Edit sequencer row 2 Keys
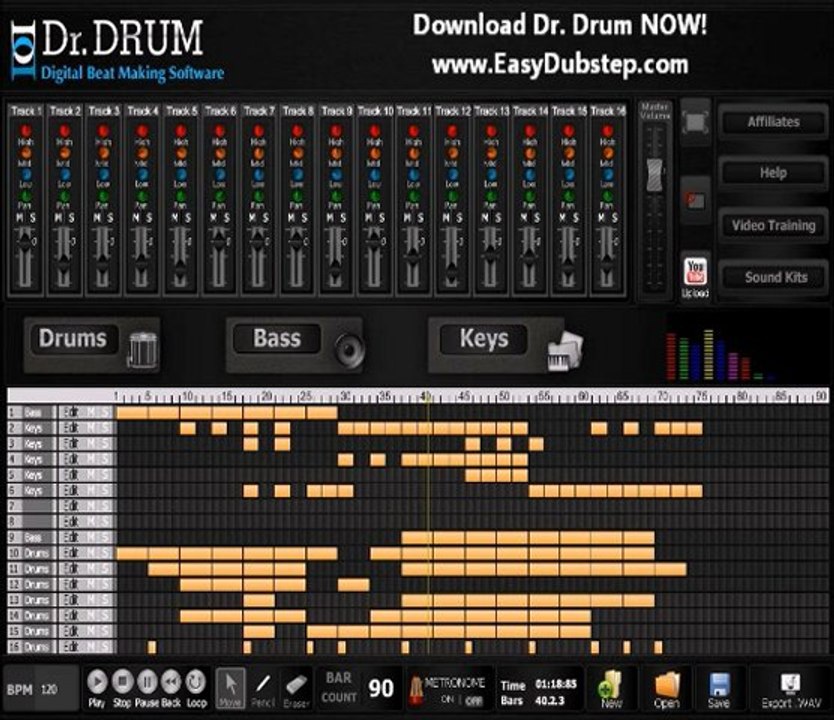 (x=71, y=428)
